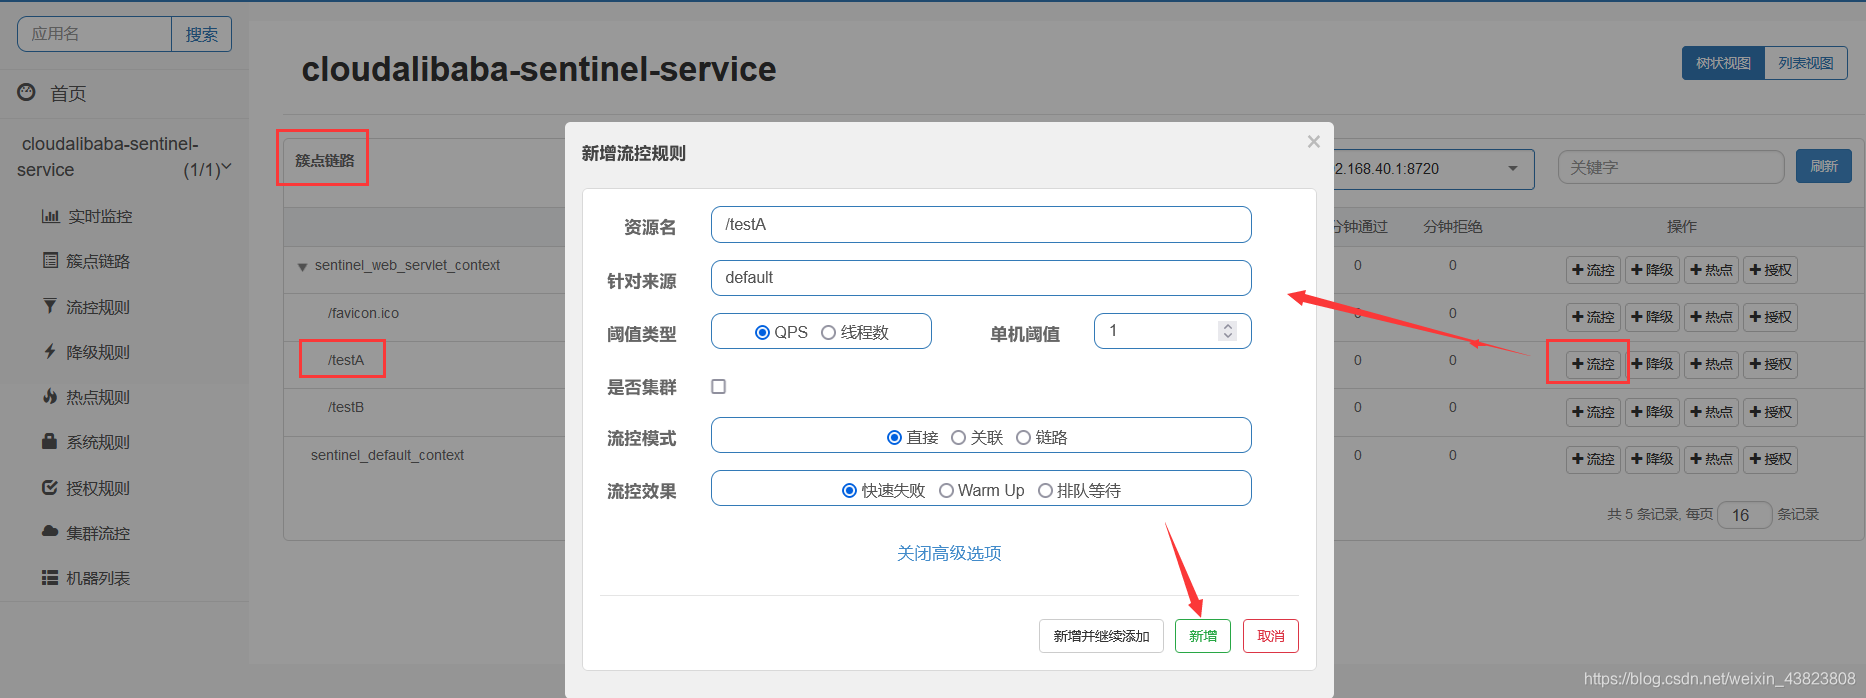The height and width of the screenshot is (698, 1866).
Task: Click the 关闭高级选项 link
Action: [949, 553]
